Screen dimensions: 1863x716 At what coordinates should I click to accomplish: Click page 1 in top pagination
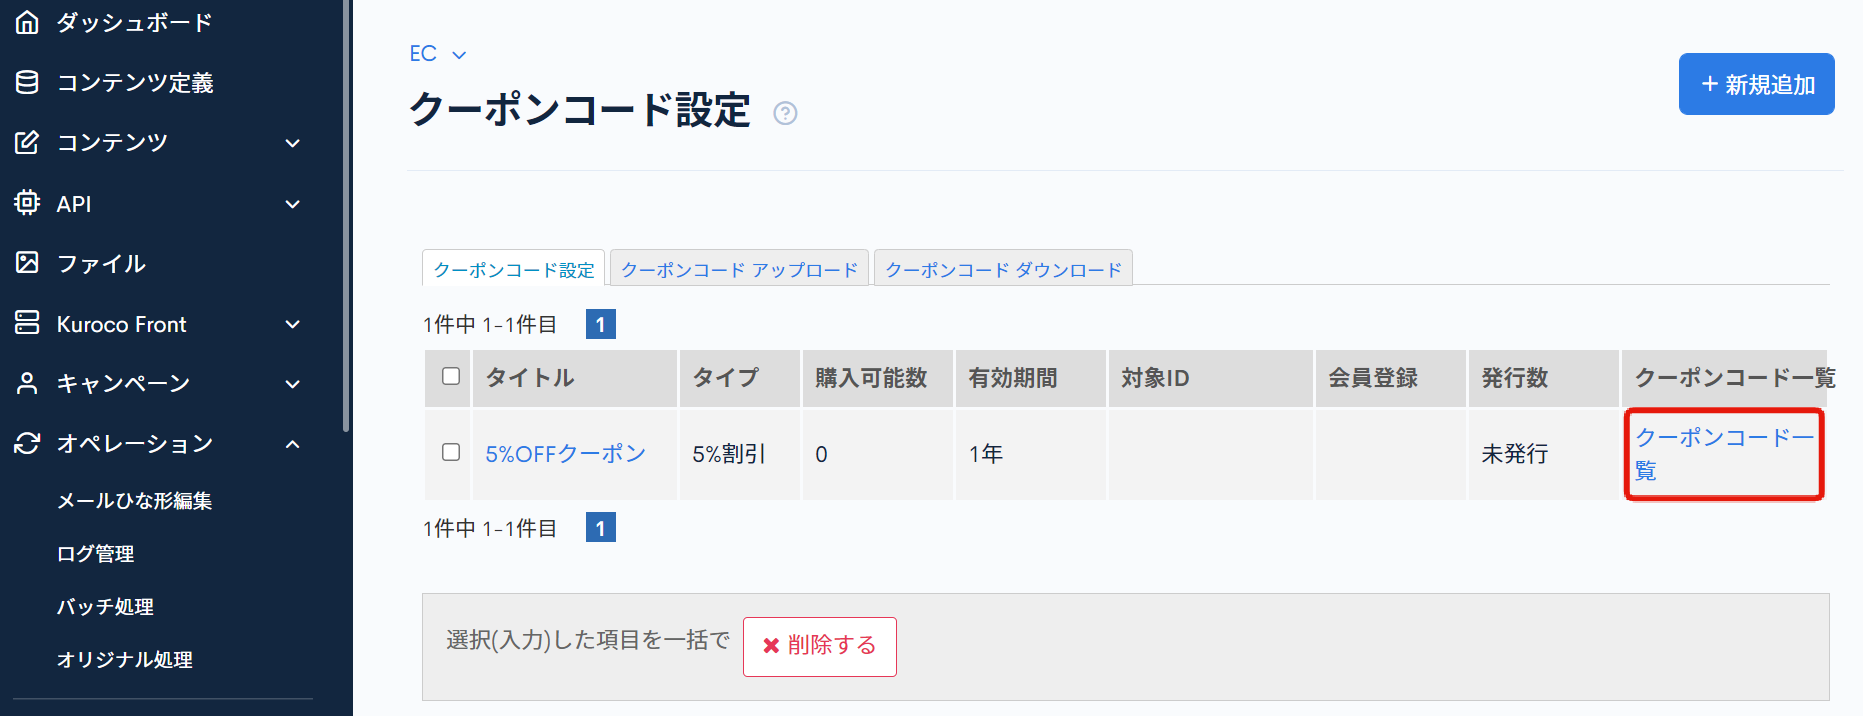click(x=600, y=324)
